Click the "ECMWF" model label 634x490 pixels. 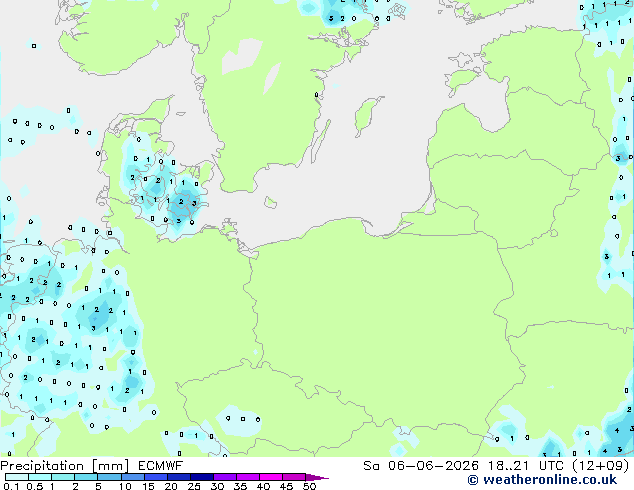tap(161, 466)
